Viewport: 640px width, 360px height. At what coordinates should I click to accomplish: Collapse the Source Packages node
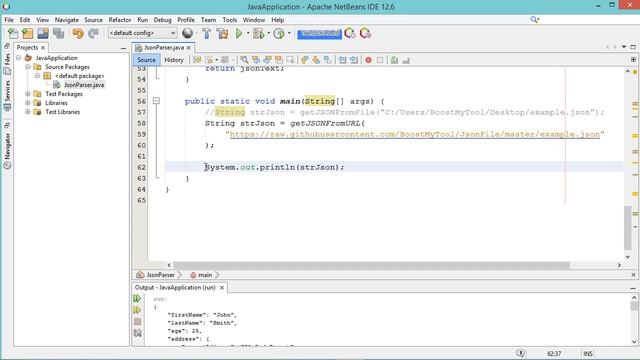tap(28, 67)
